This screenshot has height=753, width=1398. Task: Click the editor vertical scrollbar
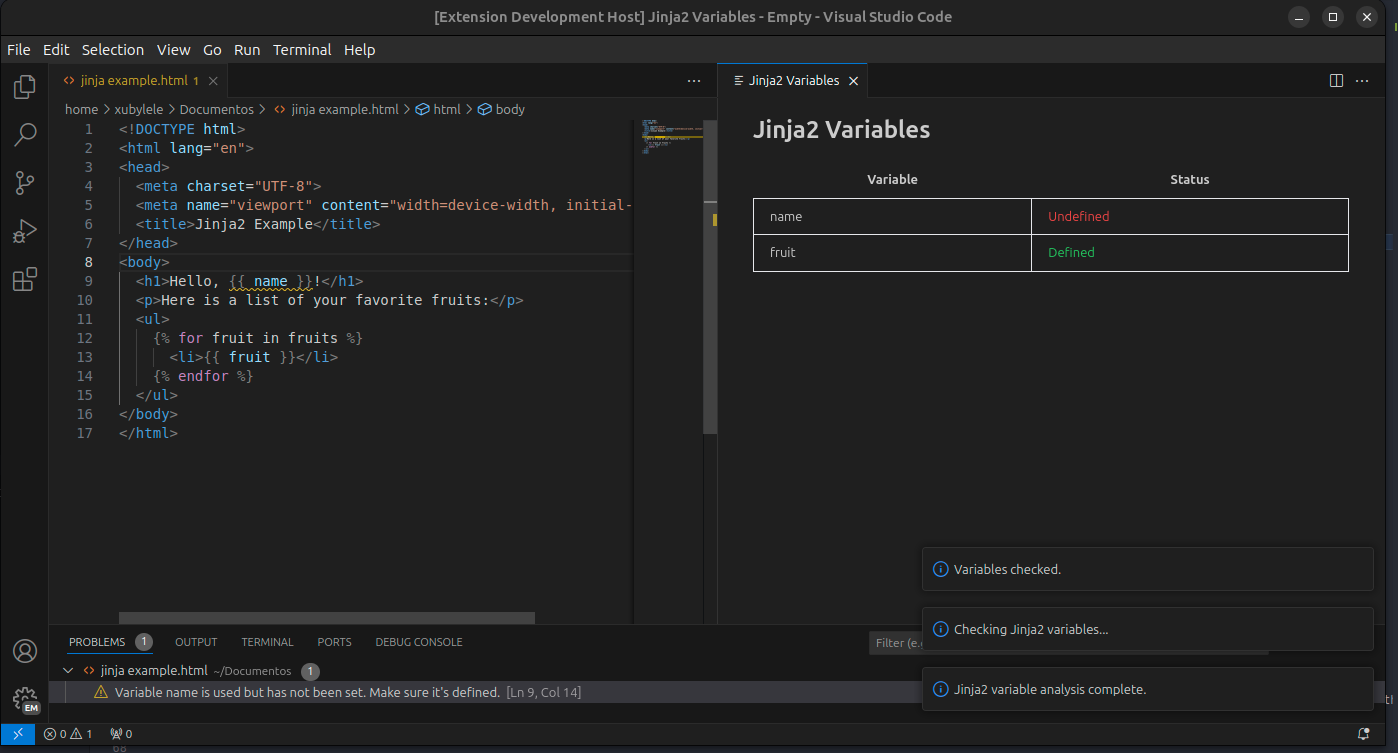click(710, 276)
